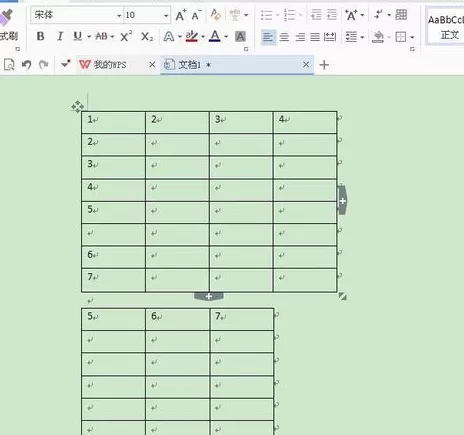
Task: Open borders dropdown arrow
Action: point(412,37)
